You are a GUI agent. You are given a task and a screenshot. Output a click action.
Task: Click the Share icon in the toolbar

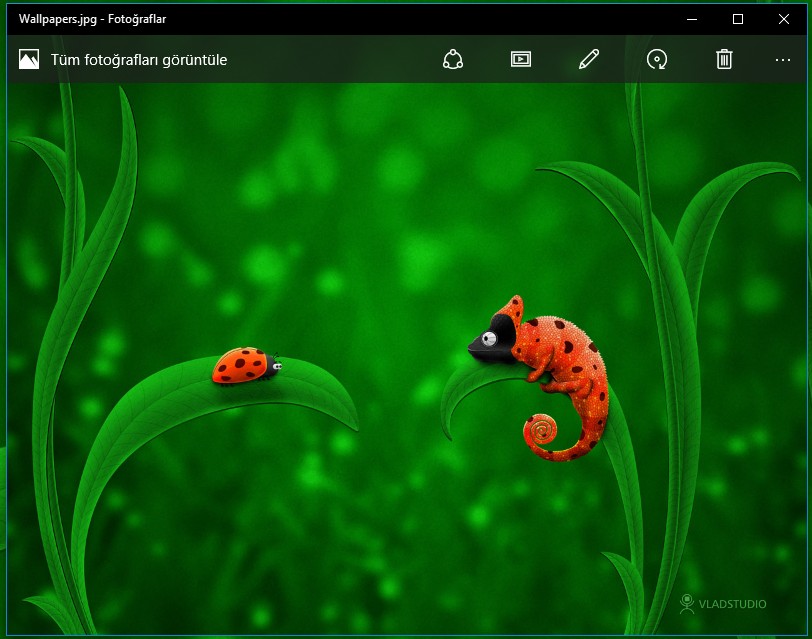(x=453, y=60)
